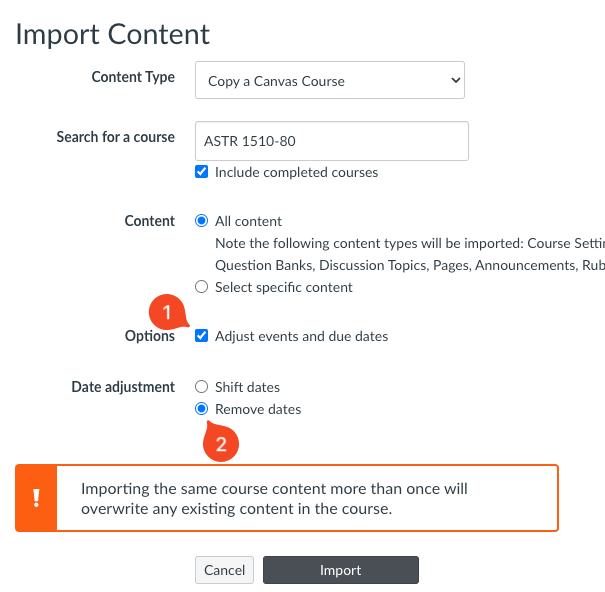Click the Search for a course label

[x=115, y=137]
